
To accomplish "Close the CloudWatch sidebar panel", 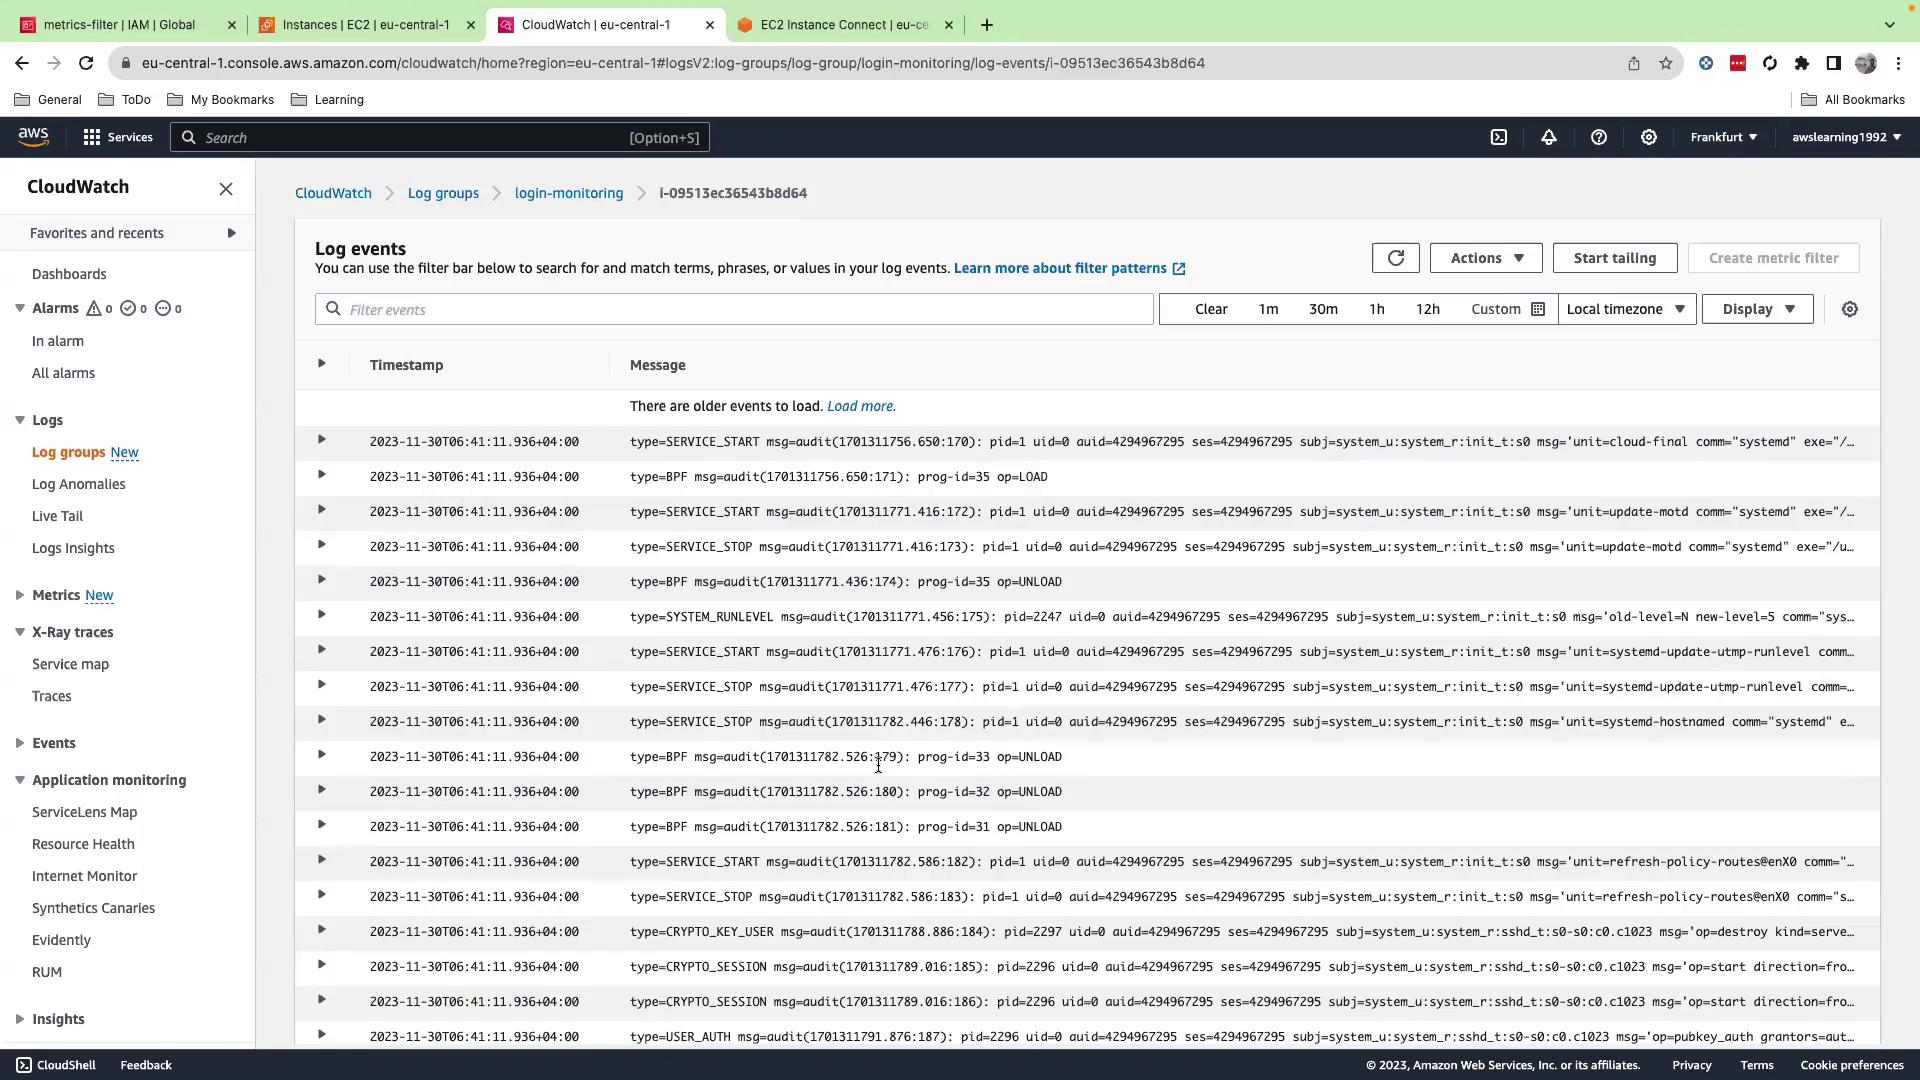I will (x=226, y=189).
